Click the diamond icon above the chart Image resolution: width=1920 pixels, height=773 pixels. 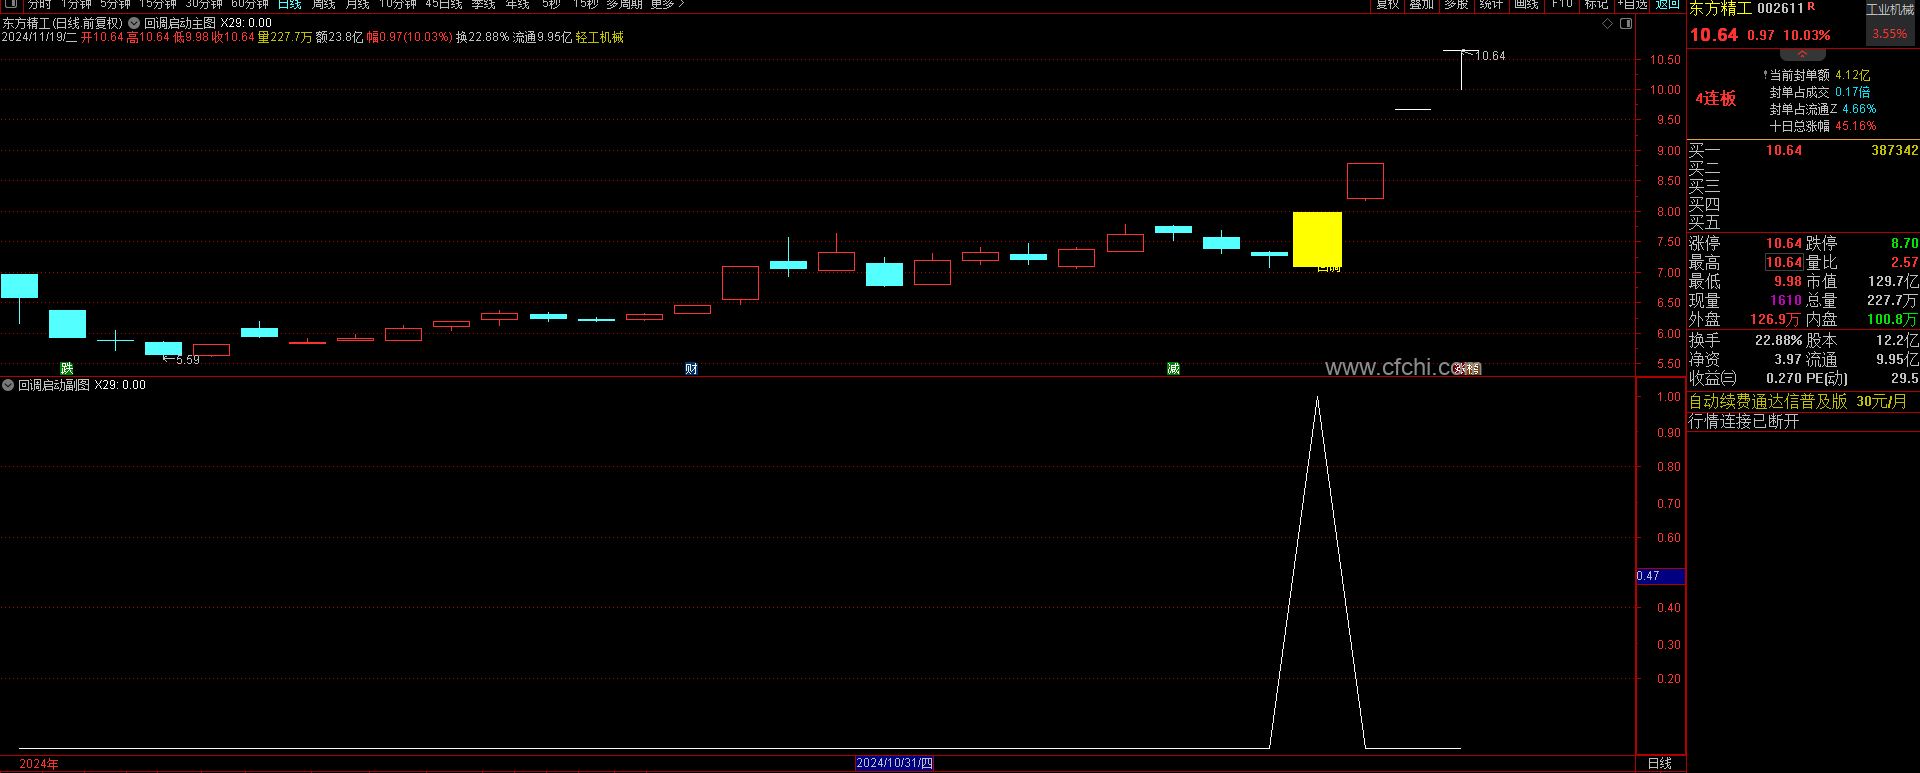click(x=1608, y=23)
